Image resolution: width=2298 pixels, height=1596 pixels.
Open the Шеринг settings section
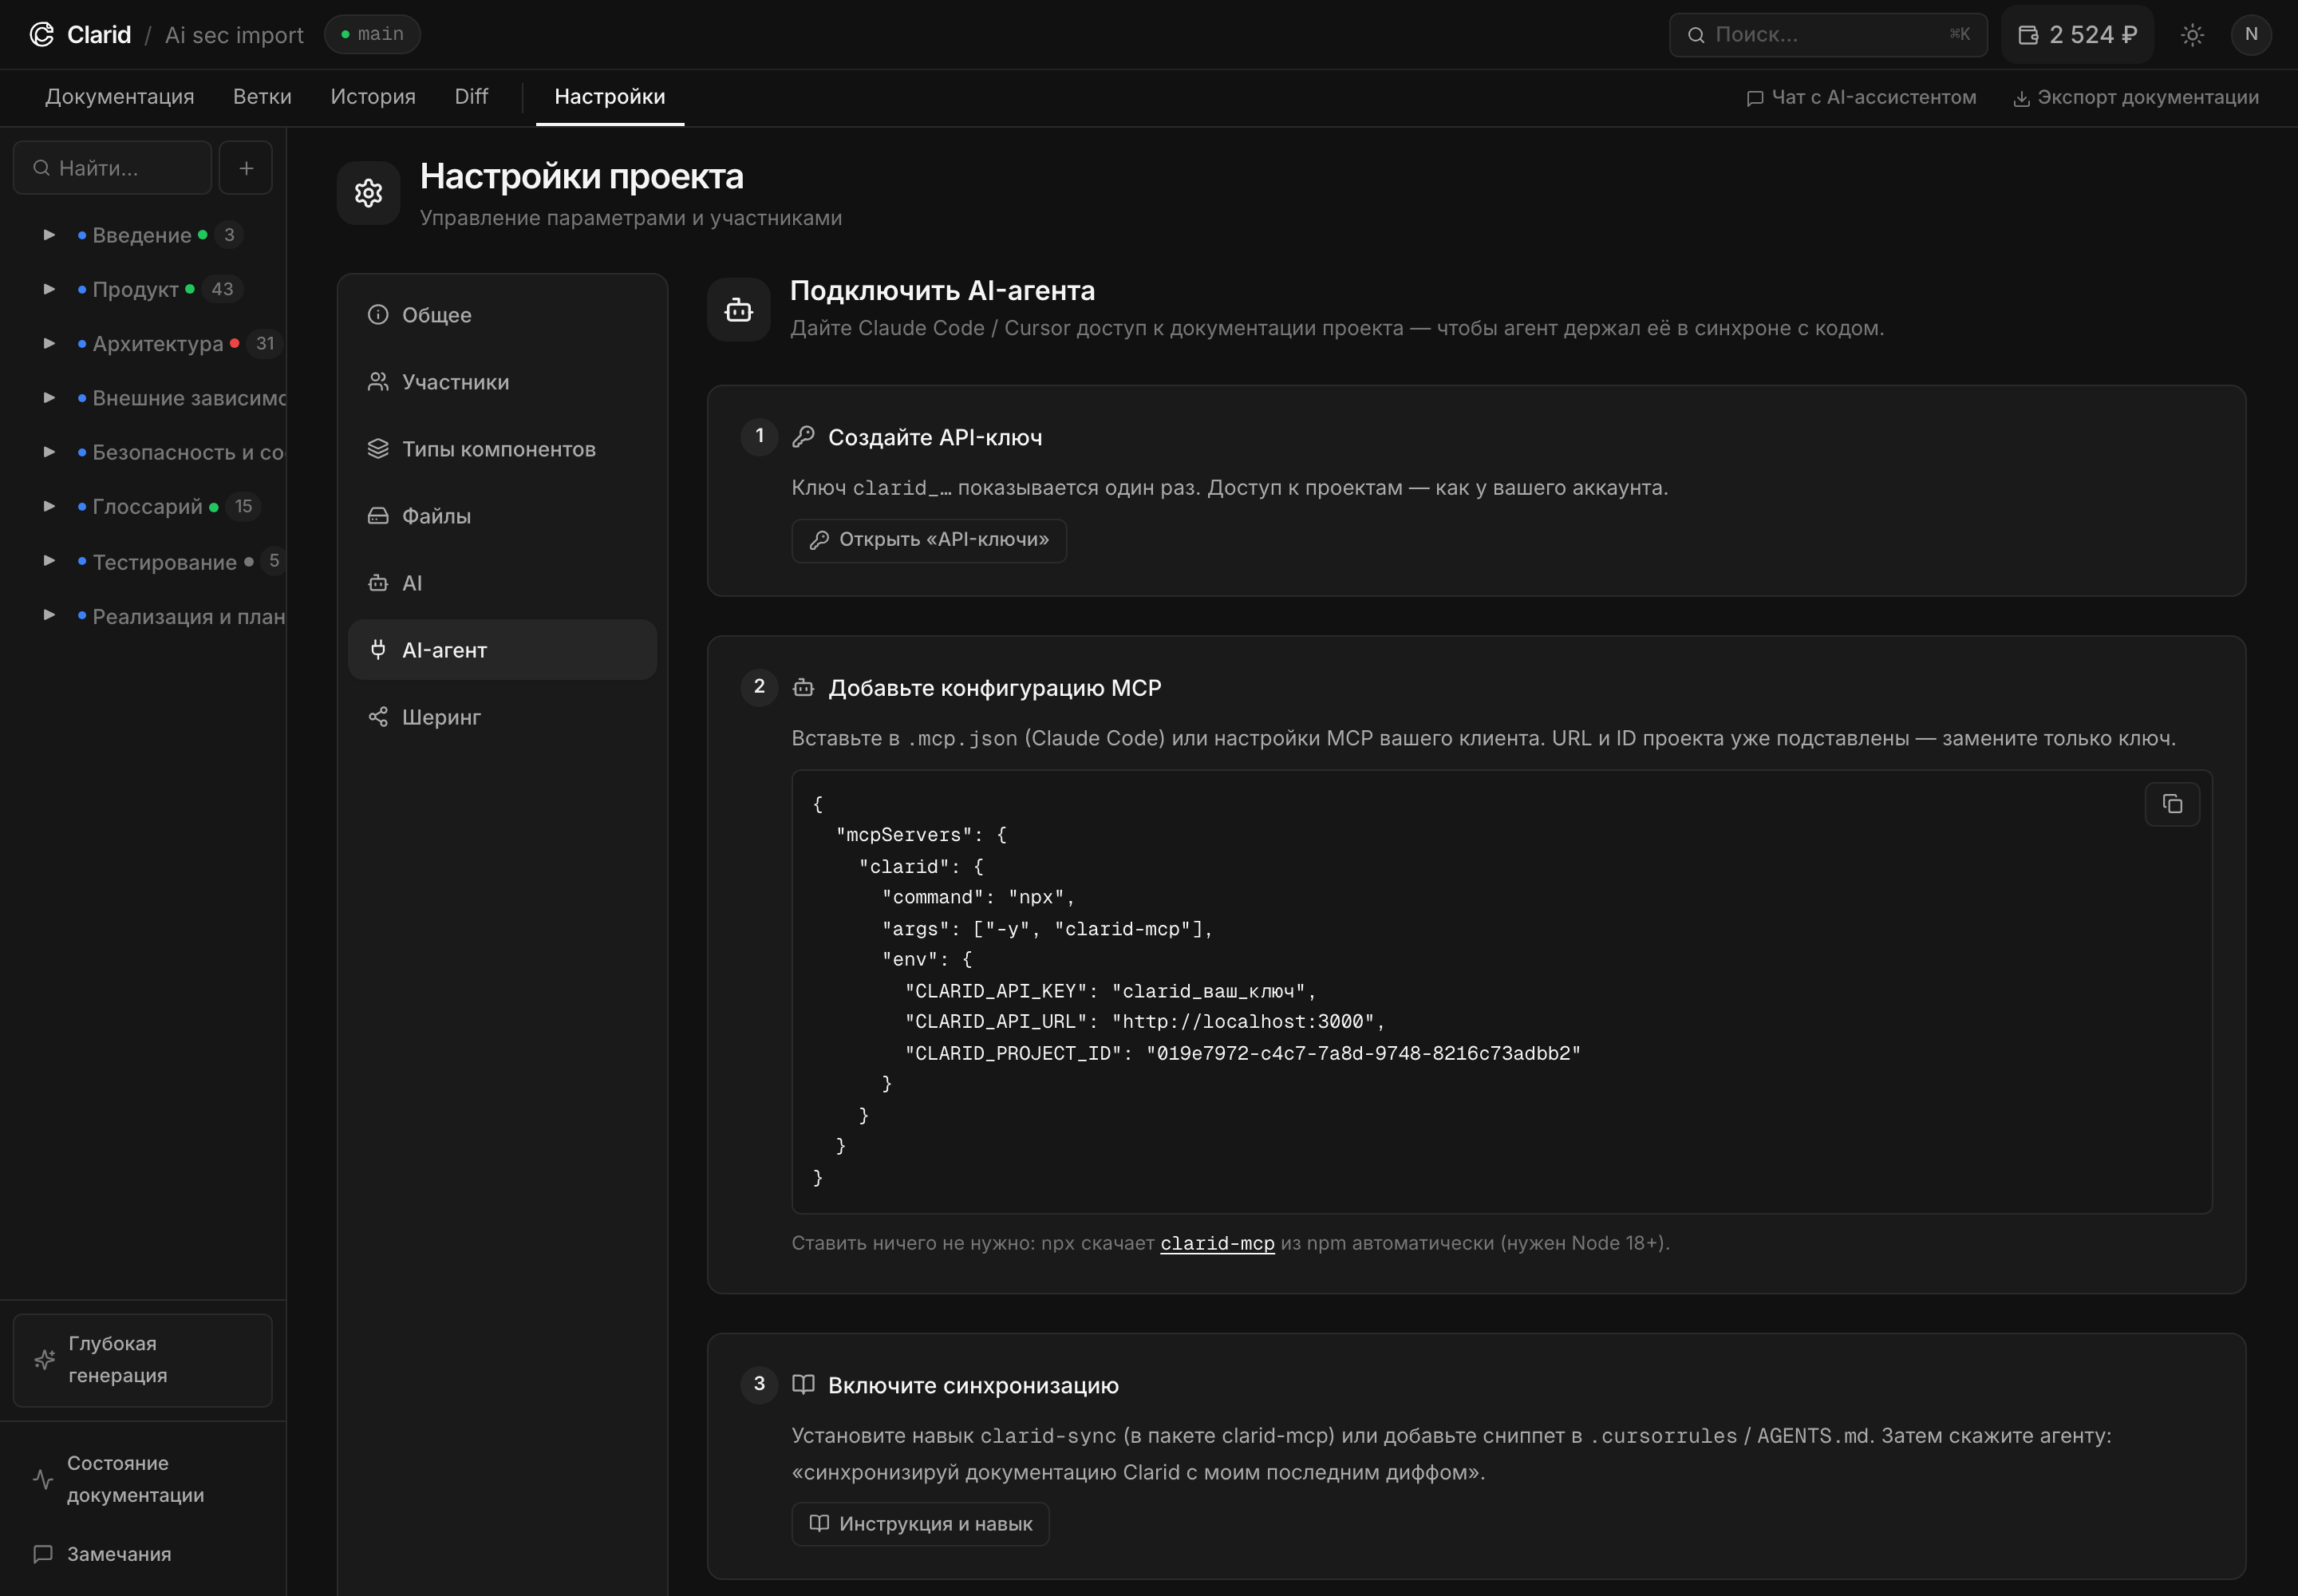click(502, 717)
